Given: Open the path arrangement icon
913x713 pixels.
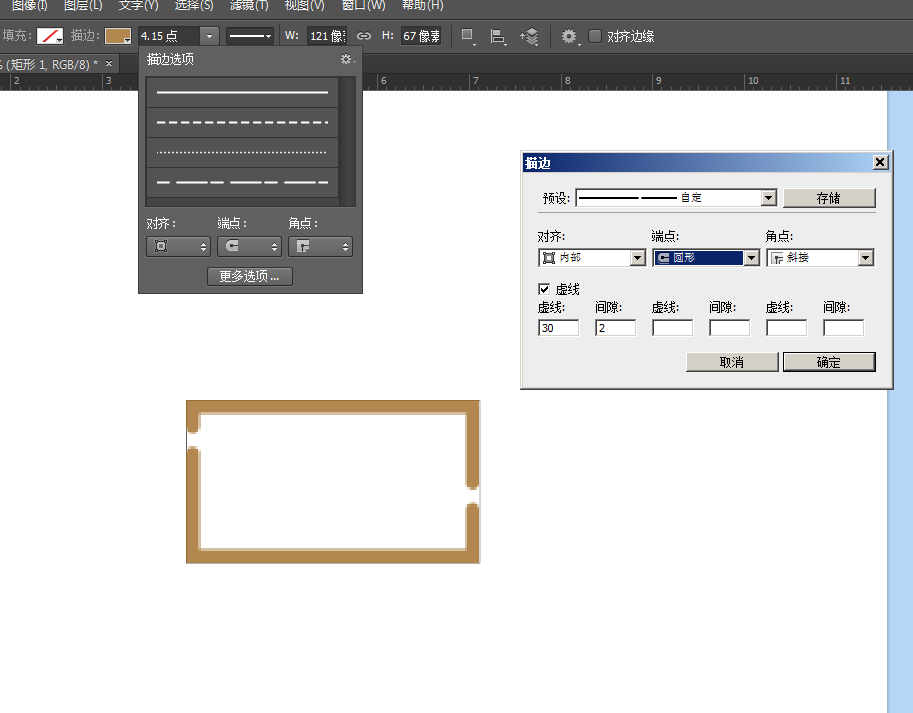Looking at the screenshot, I should click(x=529, y=36).
